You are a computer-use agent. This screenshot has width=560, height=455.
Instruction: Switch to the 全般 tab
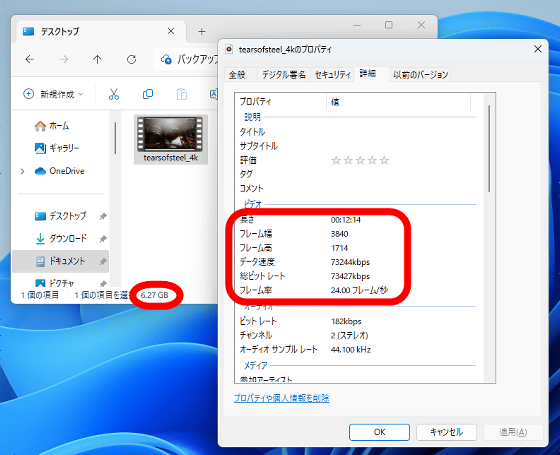(237, 75)
